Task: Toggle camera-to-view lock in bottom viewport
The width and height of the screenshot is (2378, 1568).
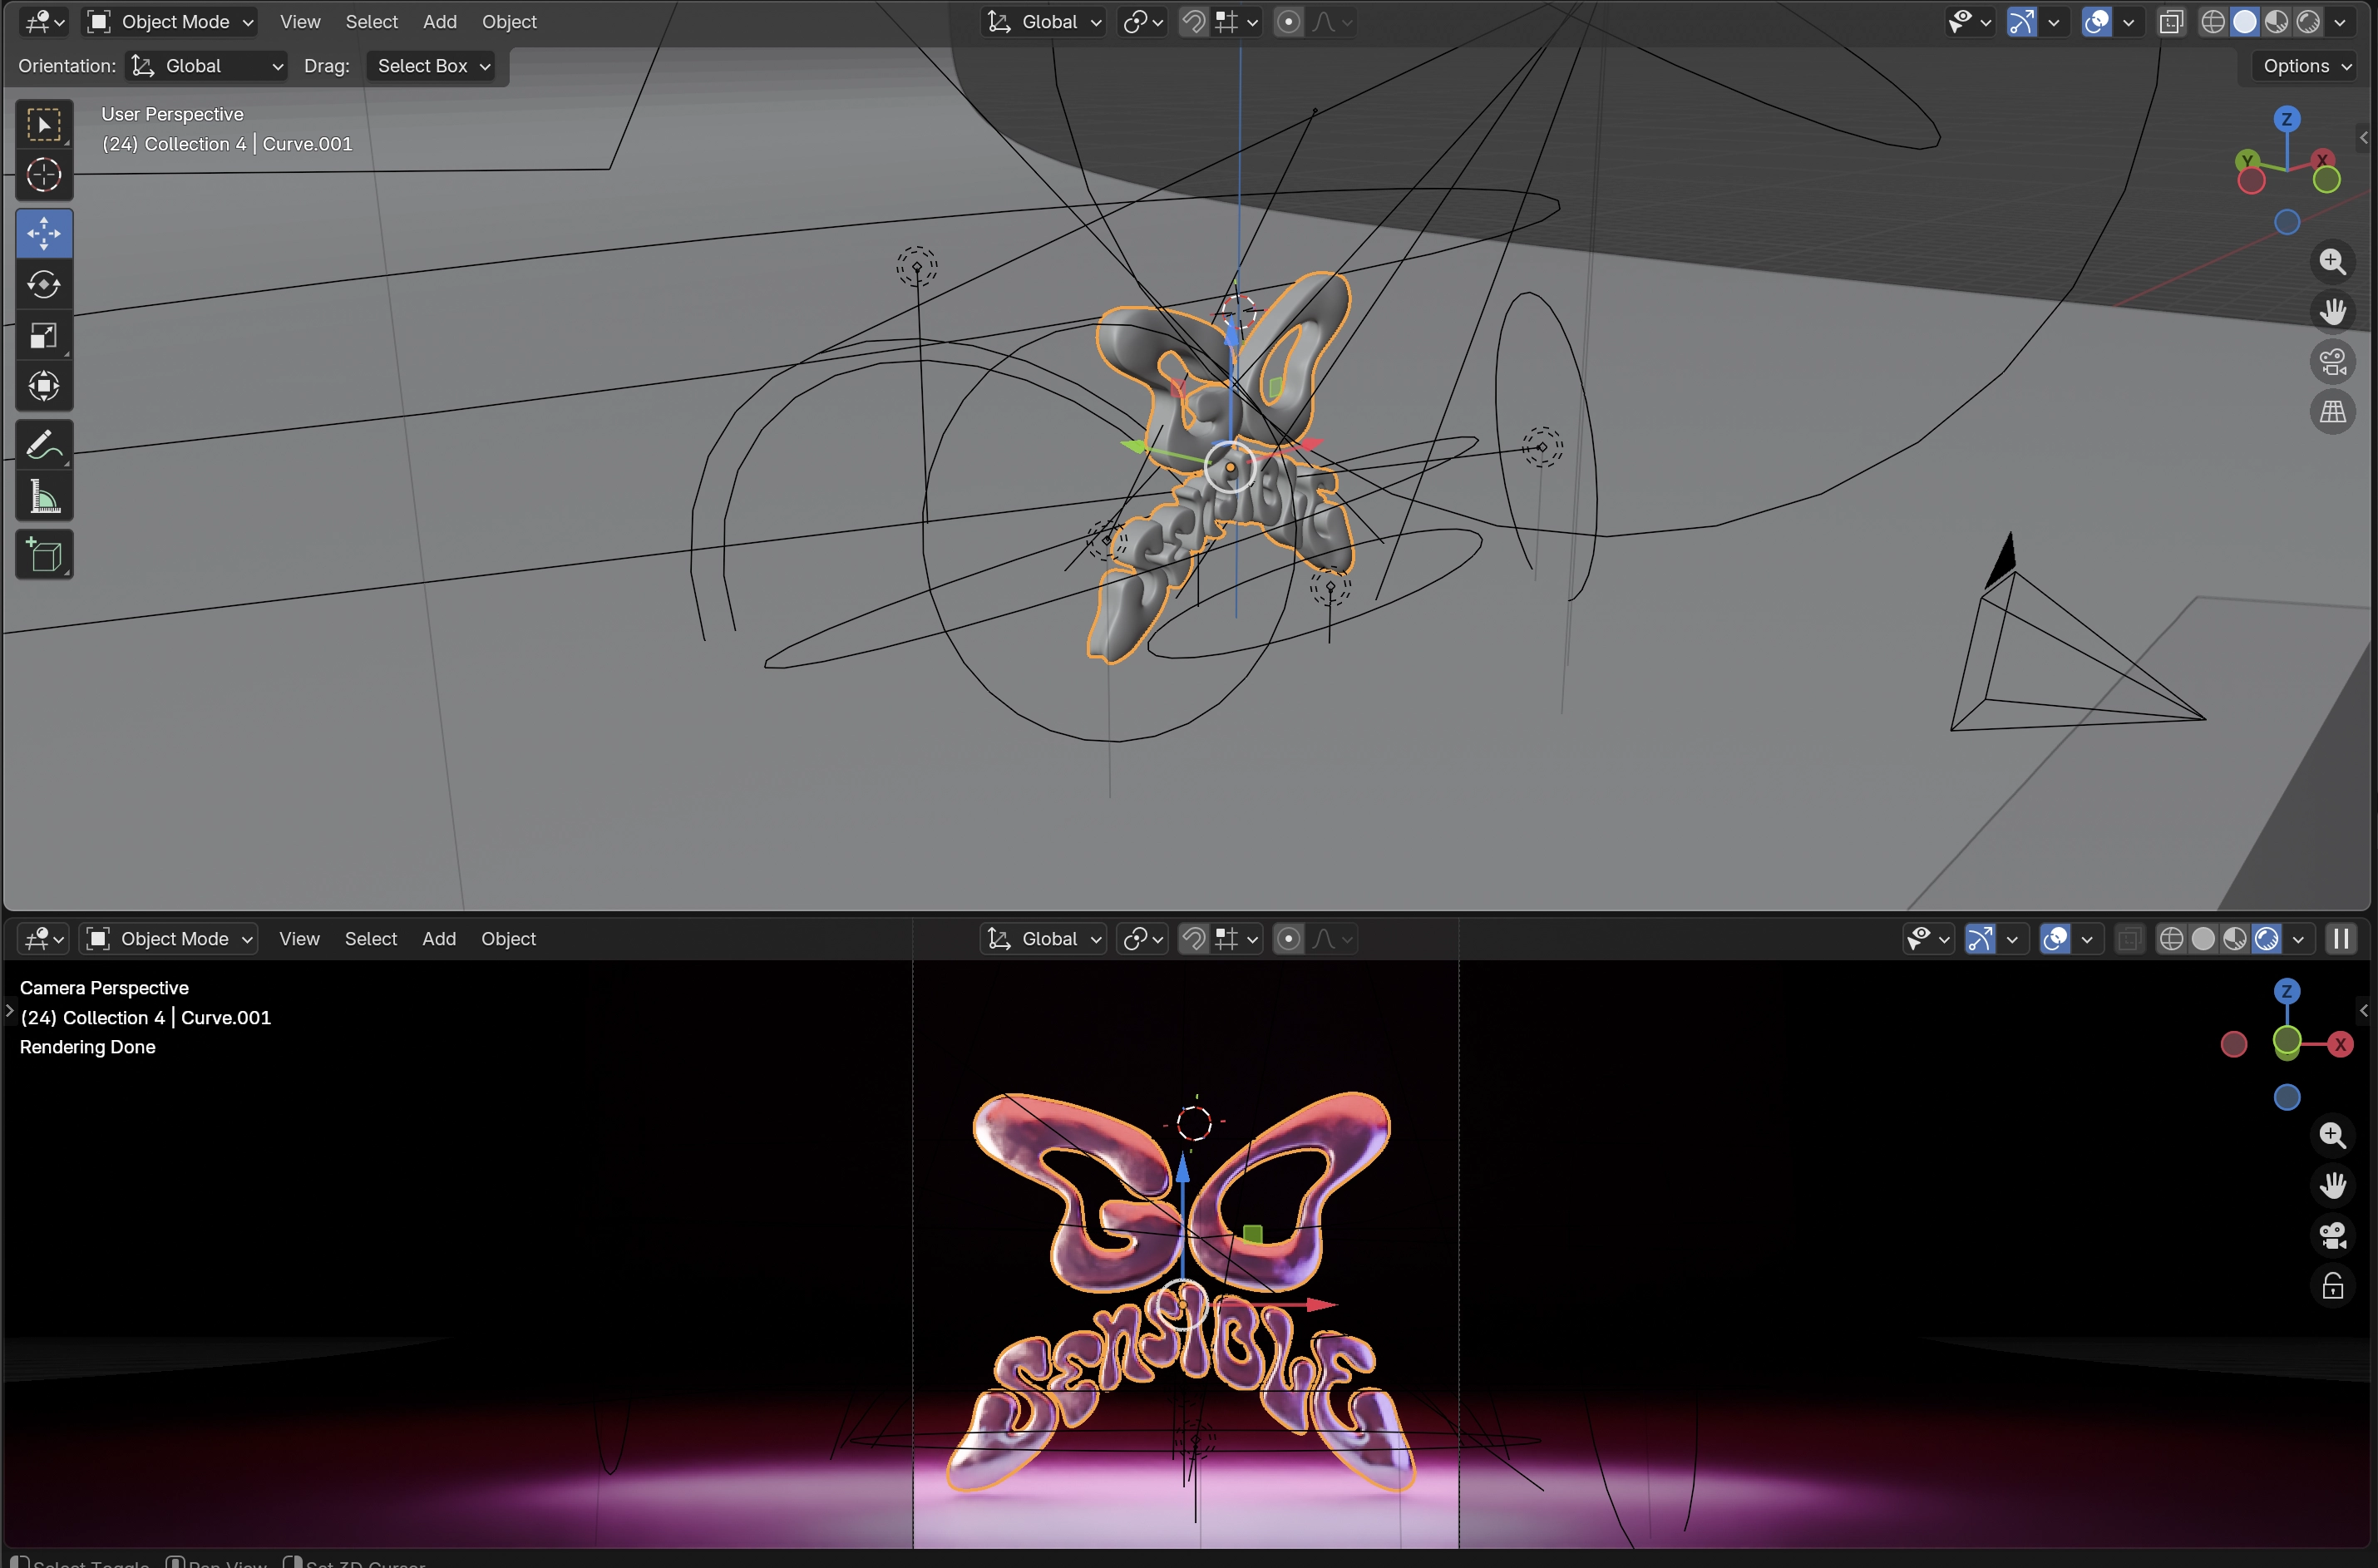Action: (x=2333, y=1286)
